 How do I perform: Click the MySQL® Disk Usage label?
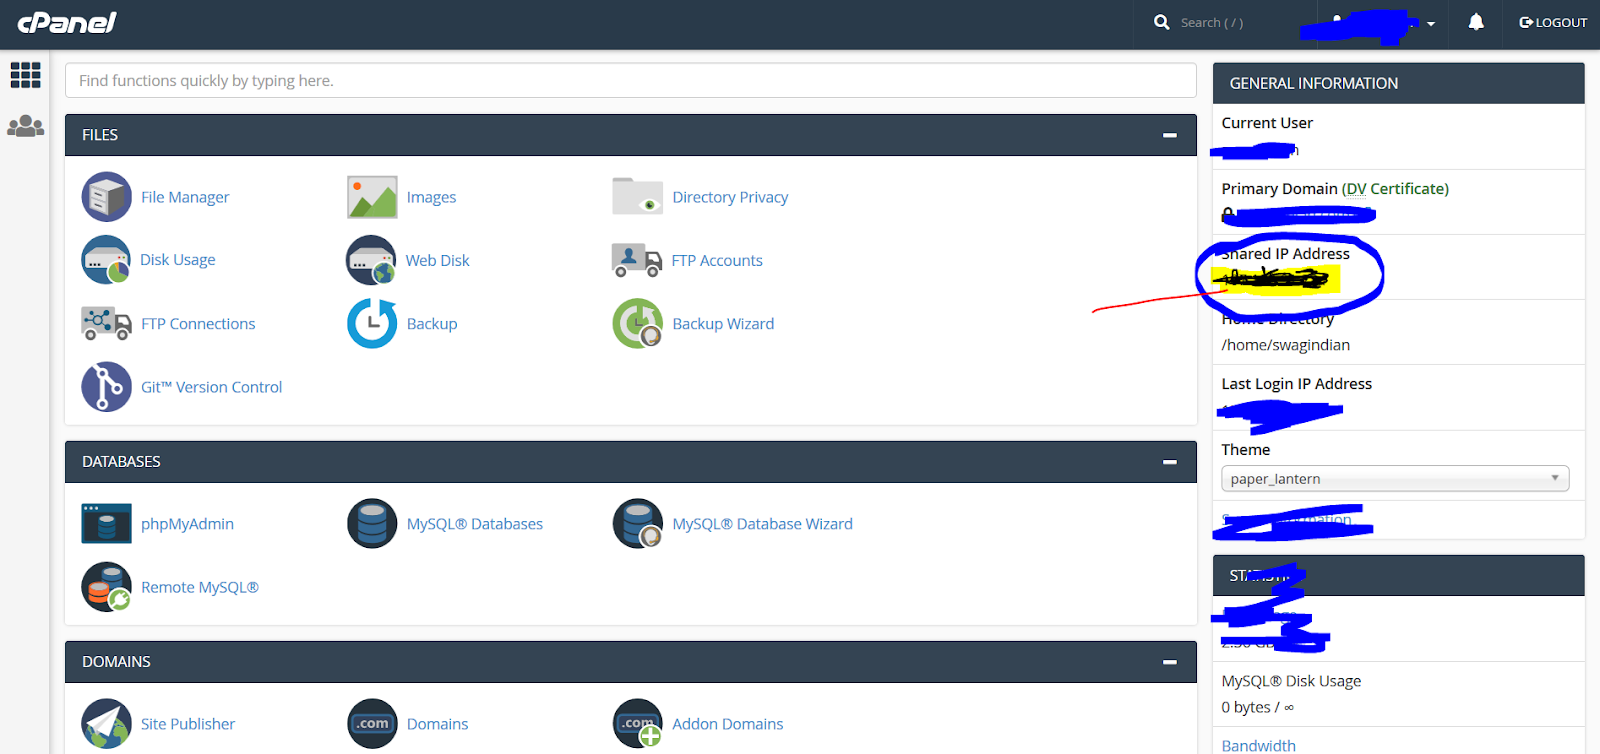(1291, 681)
